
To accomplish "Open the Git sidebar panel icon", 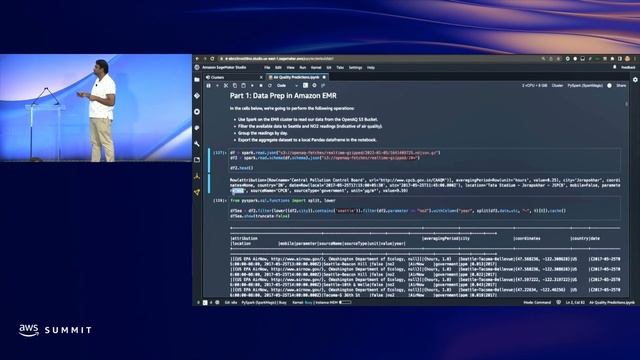I will pos(197,96).
